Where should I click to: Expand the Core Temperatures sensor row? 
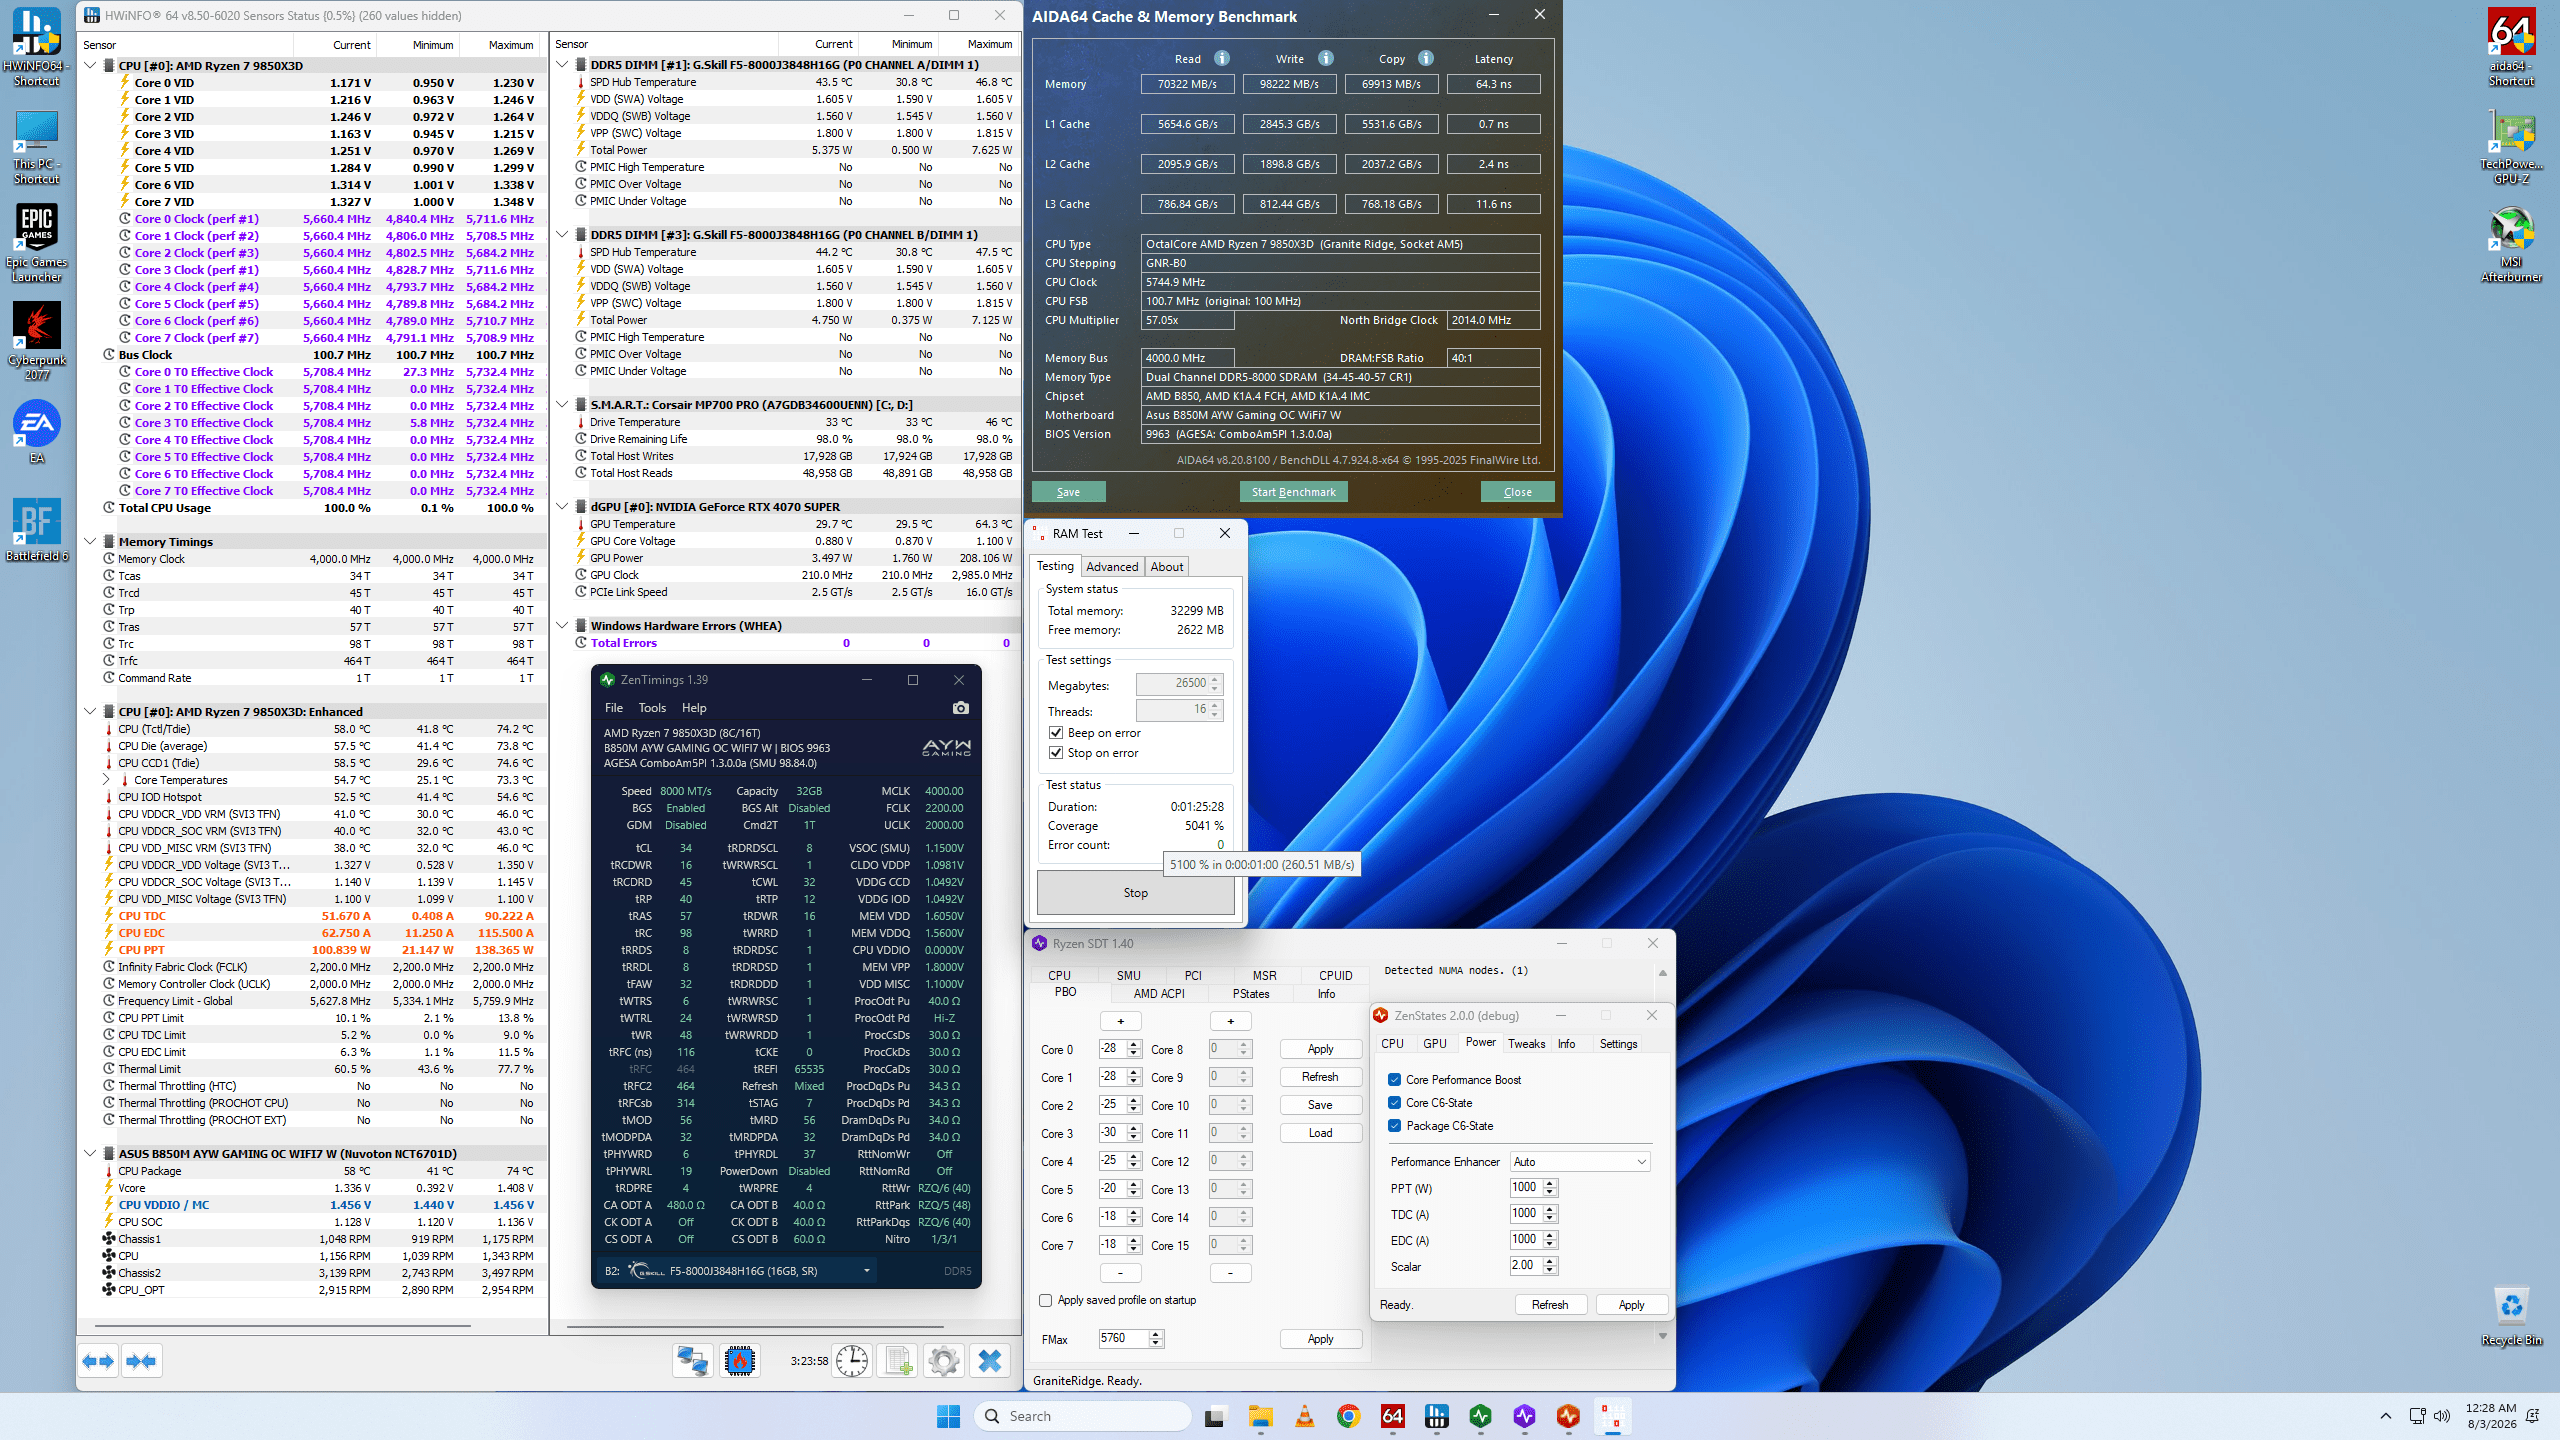pyautogui.click(x=106, y=780)
